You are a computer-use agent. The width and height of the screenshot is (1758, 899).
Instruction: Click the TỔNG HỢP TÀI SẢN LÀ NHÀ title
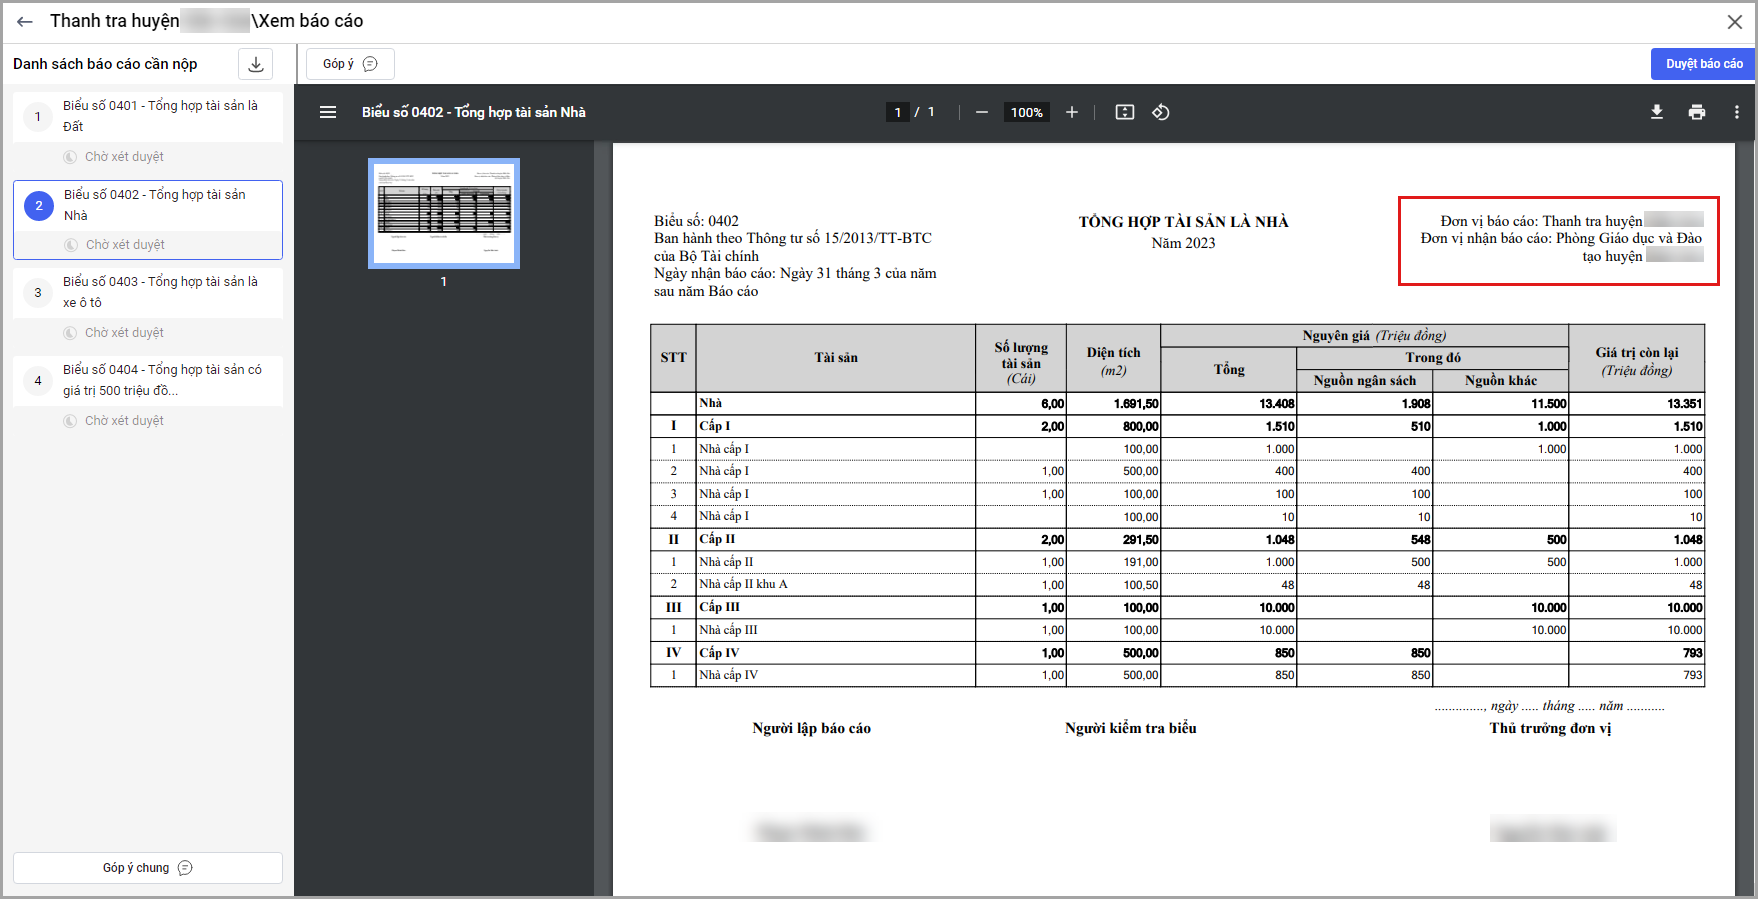click(x=1183, y=222)
